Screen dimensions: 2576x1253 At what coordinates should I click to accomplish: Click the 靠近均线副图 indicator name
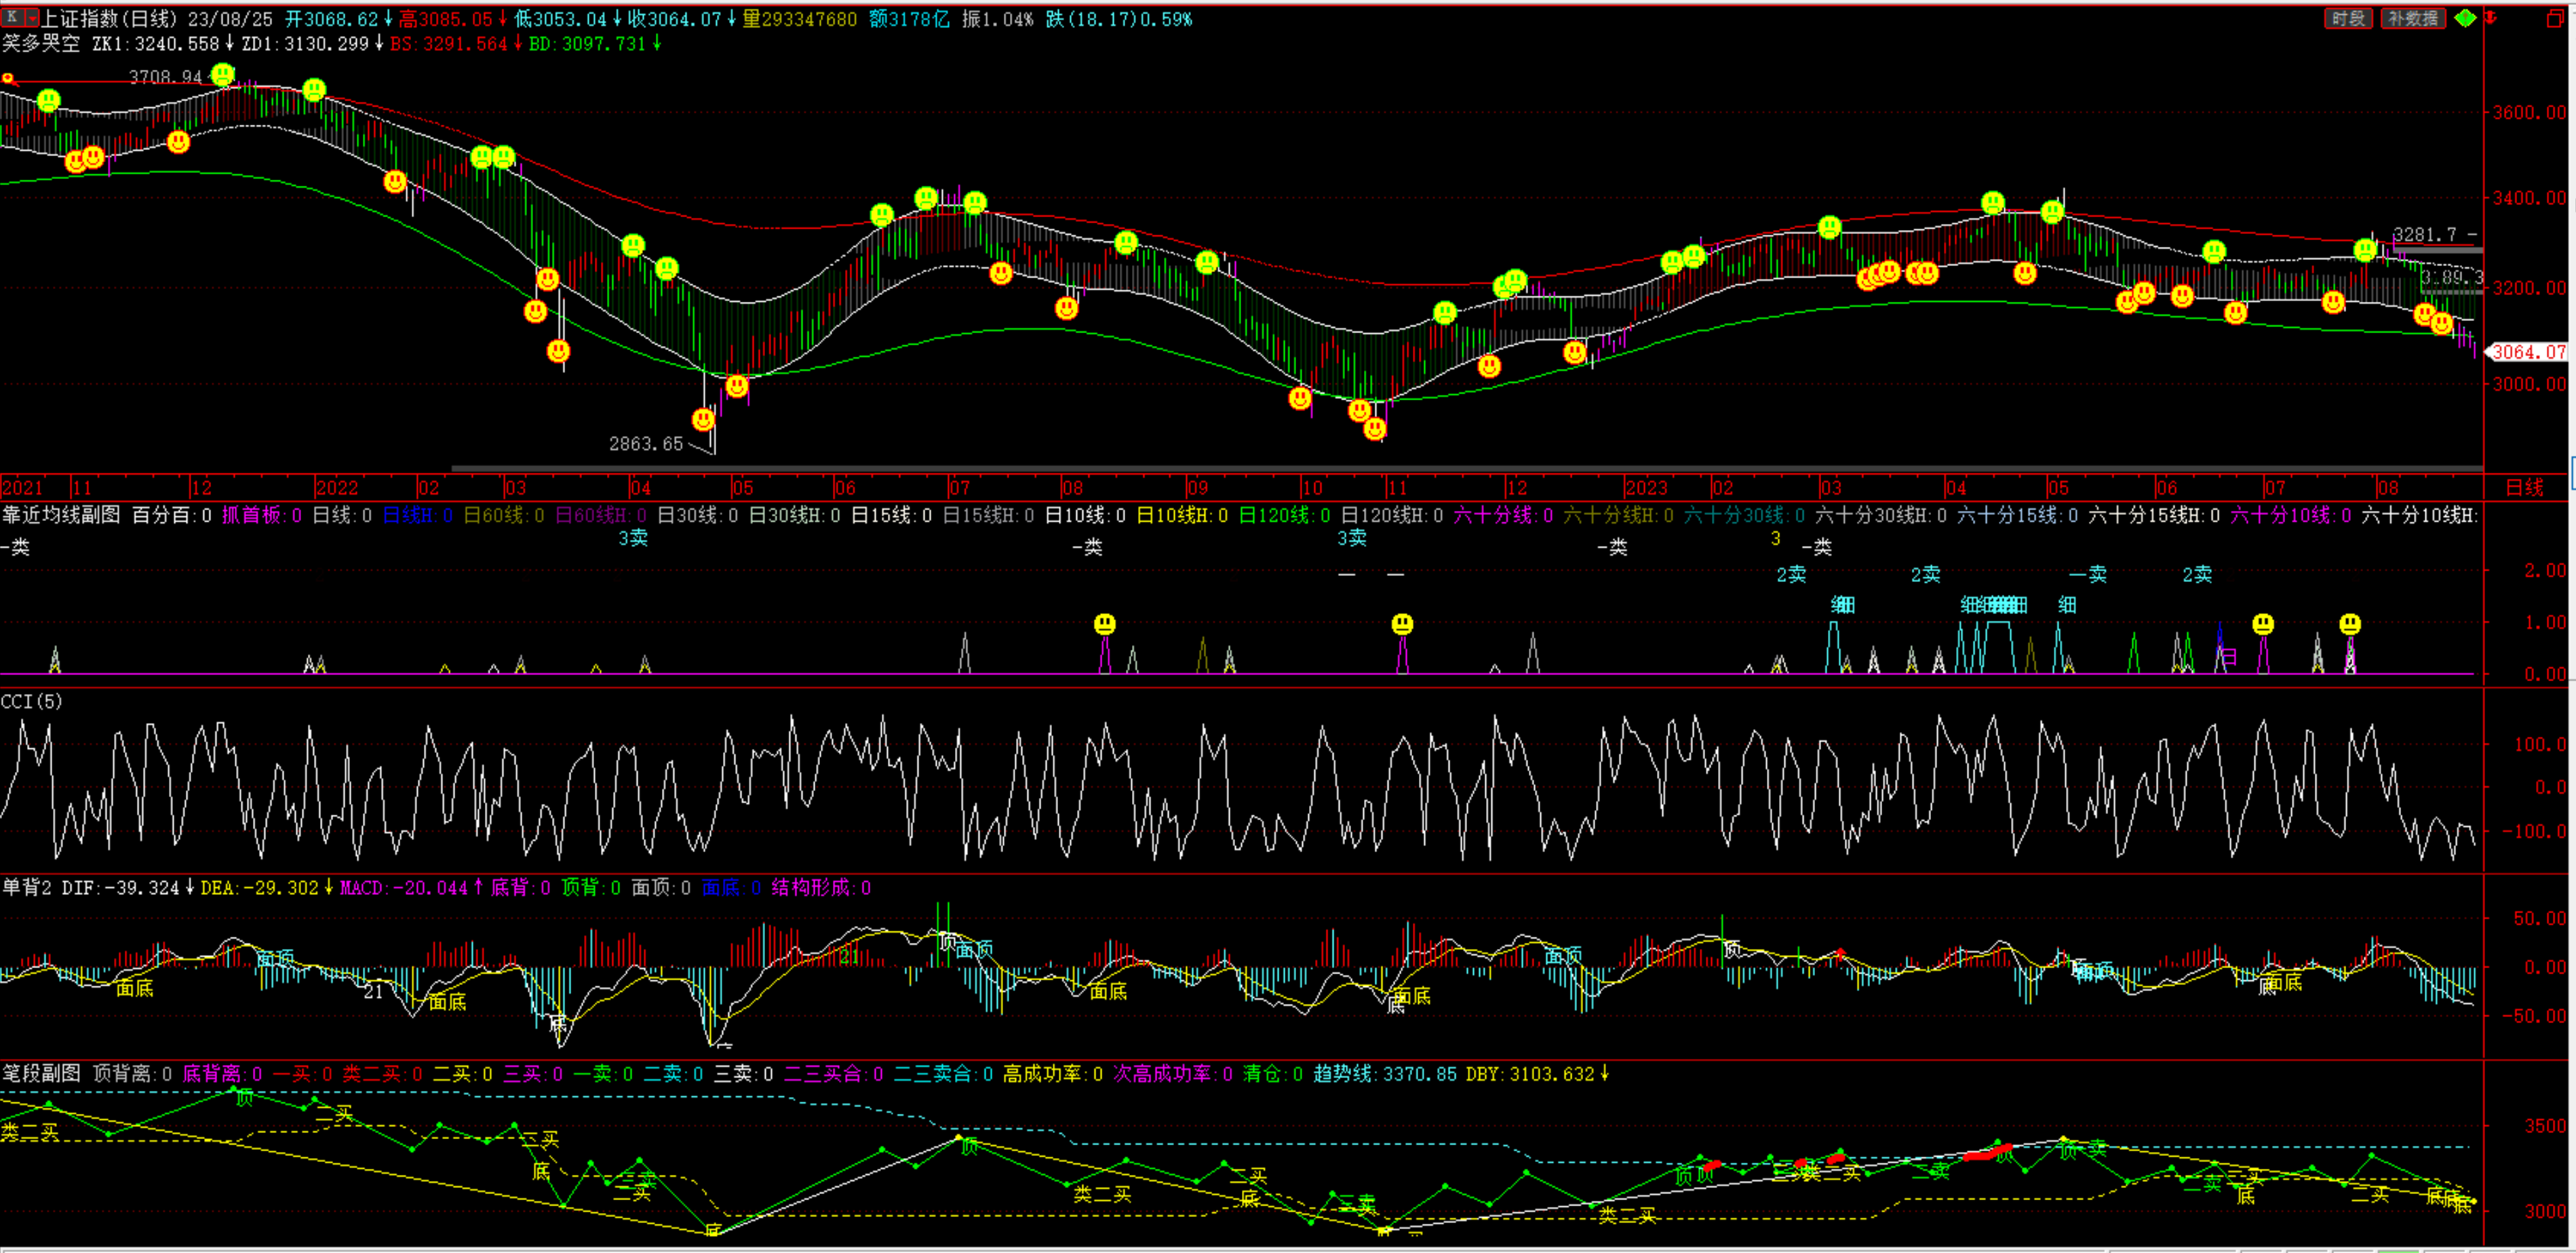pos(61,515)
